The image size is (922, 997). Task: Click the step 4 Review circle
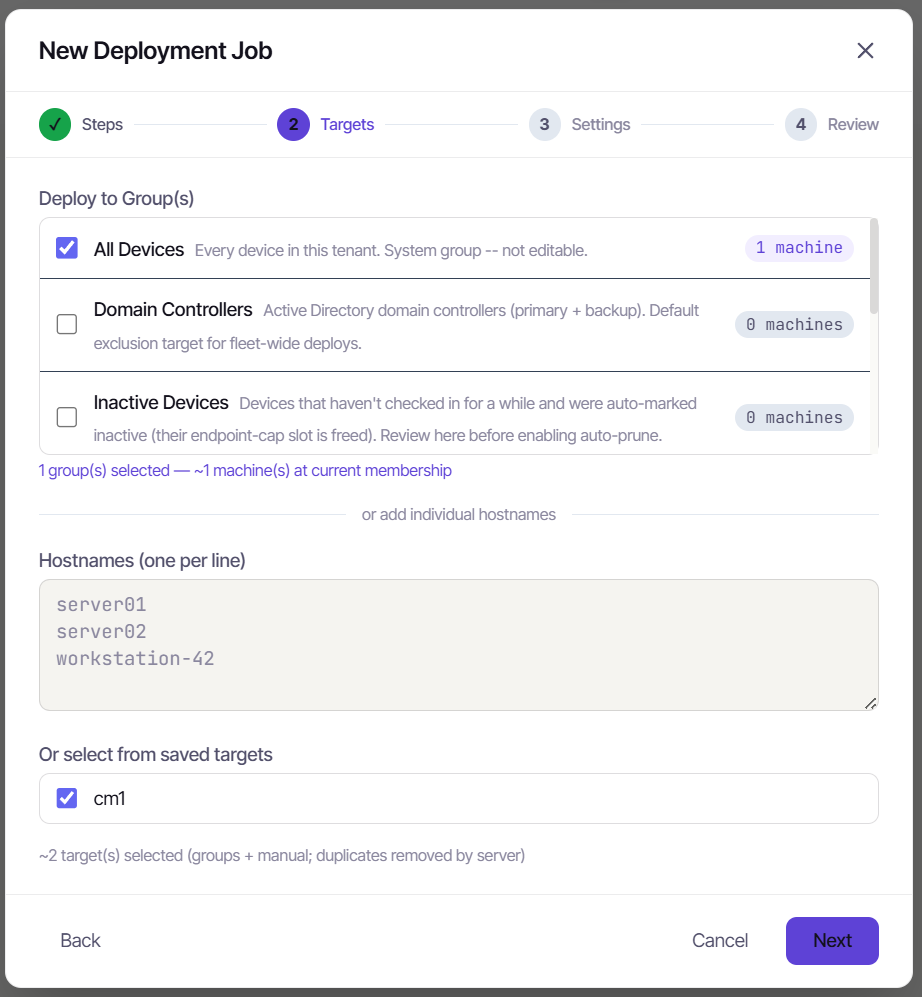[x=801, y=124]
